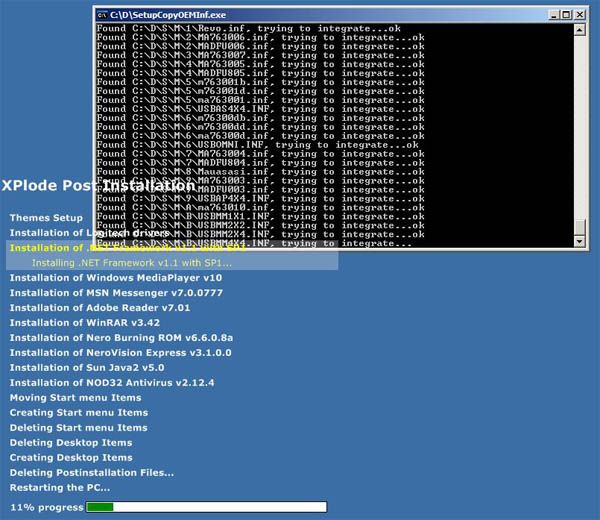
Task: Click console line for USBMM2X2.INF
Action: point(260,225)
